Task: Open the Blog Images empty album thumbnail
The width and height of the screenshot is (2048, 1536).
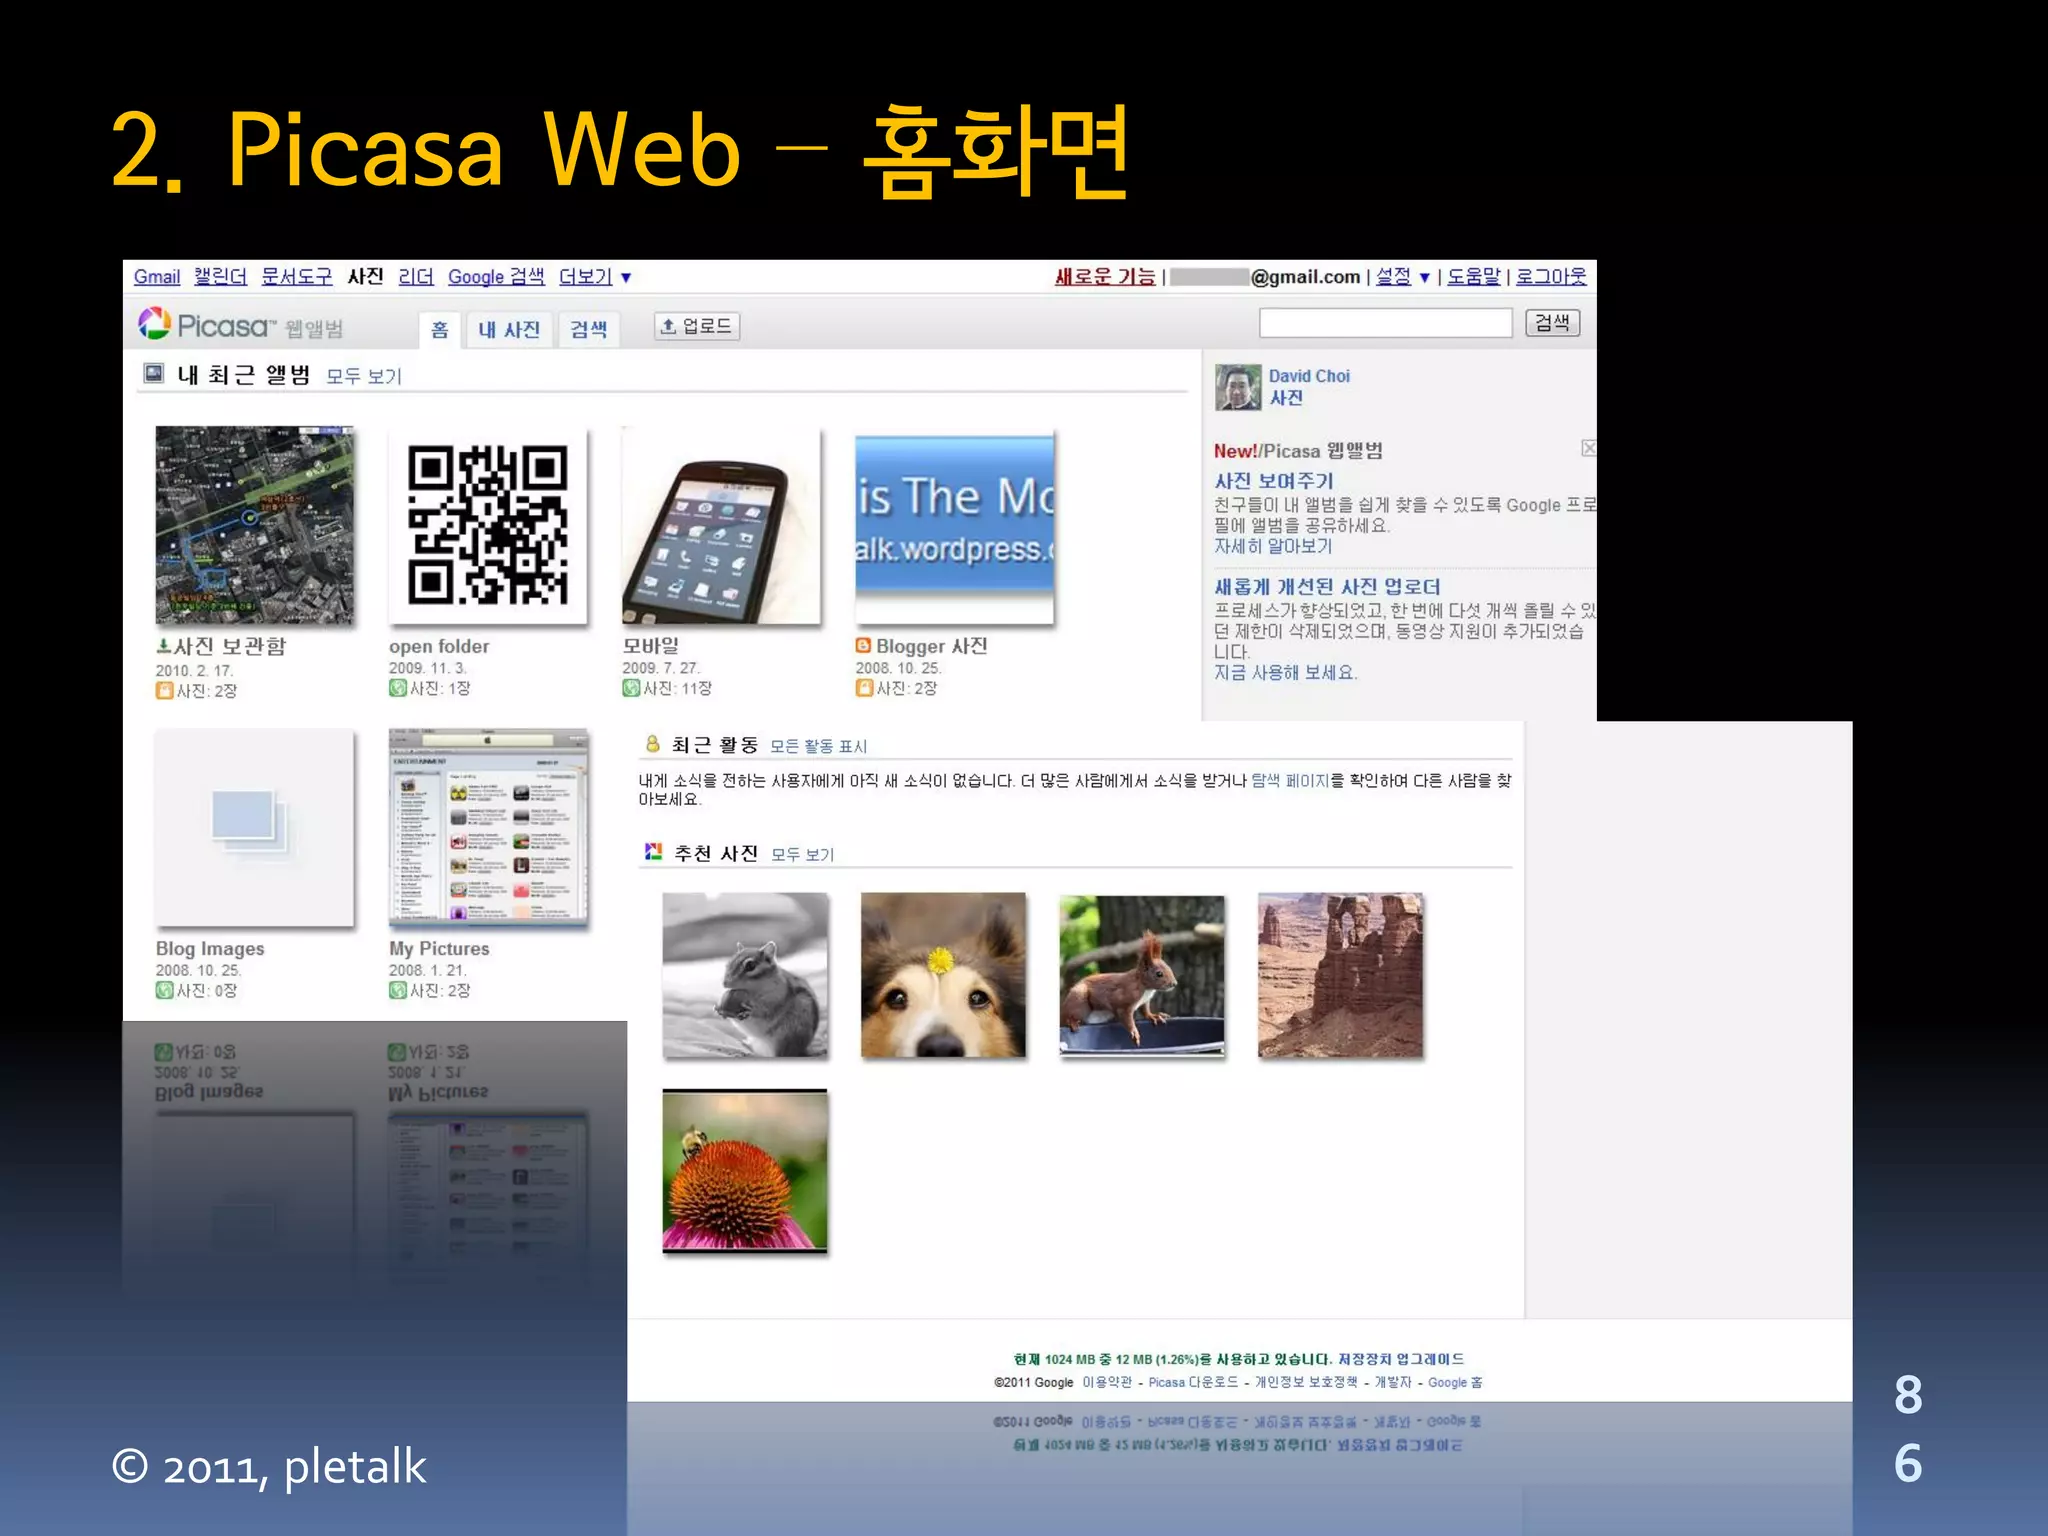Action: 254,827
